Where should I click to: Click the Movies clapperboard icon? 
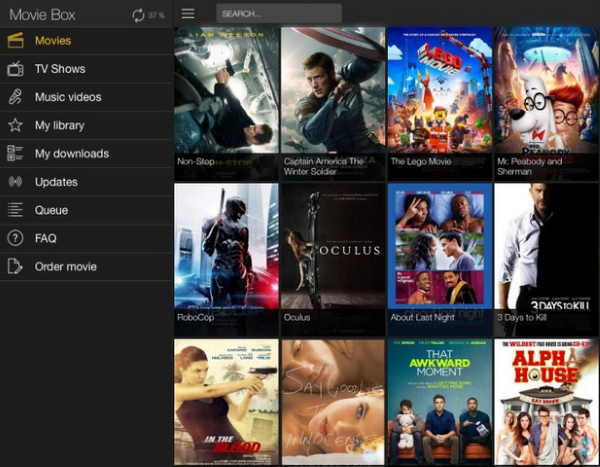pos(15,41)
